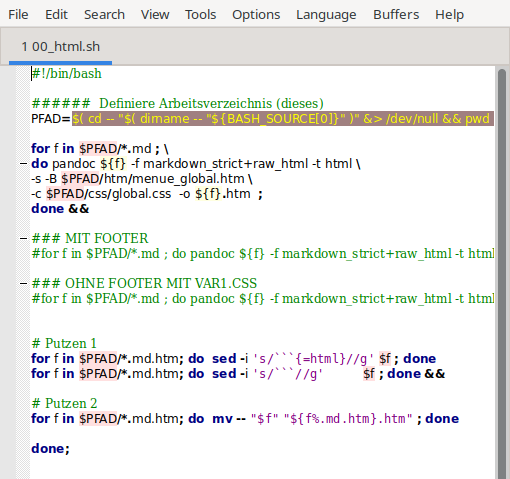Click the vertical scrollbar thumb
The image size is (510, 479).
[502, 273]
